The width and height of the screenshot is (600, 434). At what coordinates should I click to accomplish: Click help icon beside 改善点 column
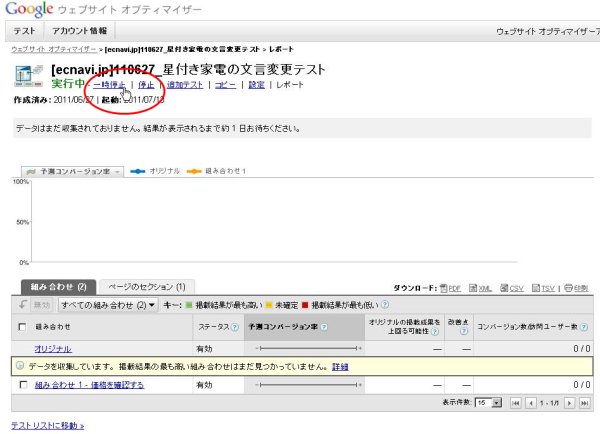pos(463,332)
